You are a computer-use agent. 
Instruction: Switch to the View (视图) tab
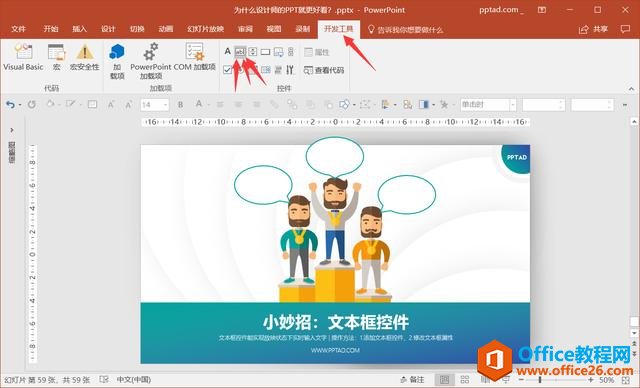click(274, 29)
